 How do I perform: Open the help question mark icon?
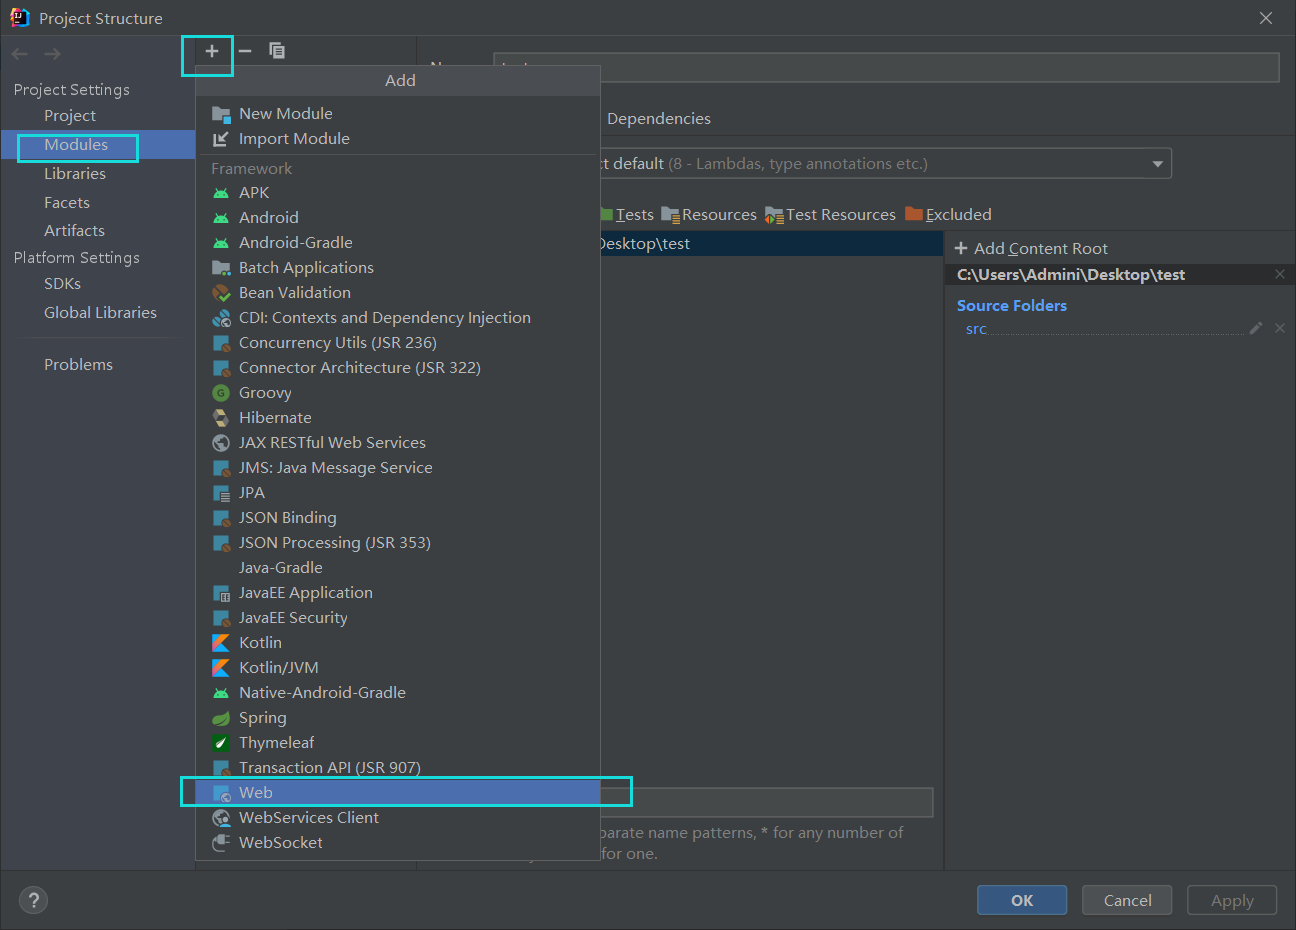point(33,900)
